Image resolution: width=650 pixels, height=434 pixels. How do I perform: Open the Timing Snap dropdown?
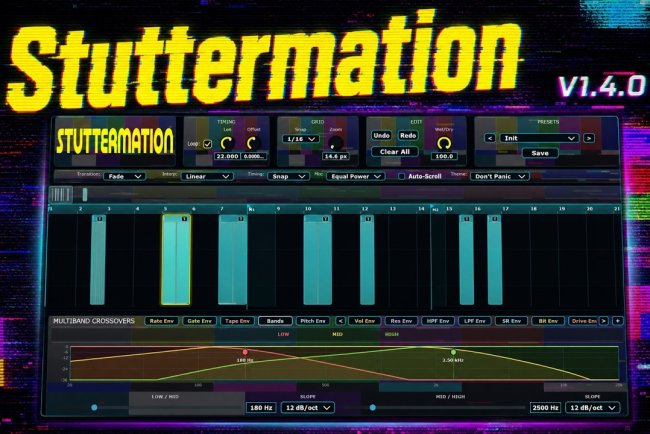click(289, 177)
